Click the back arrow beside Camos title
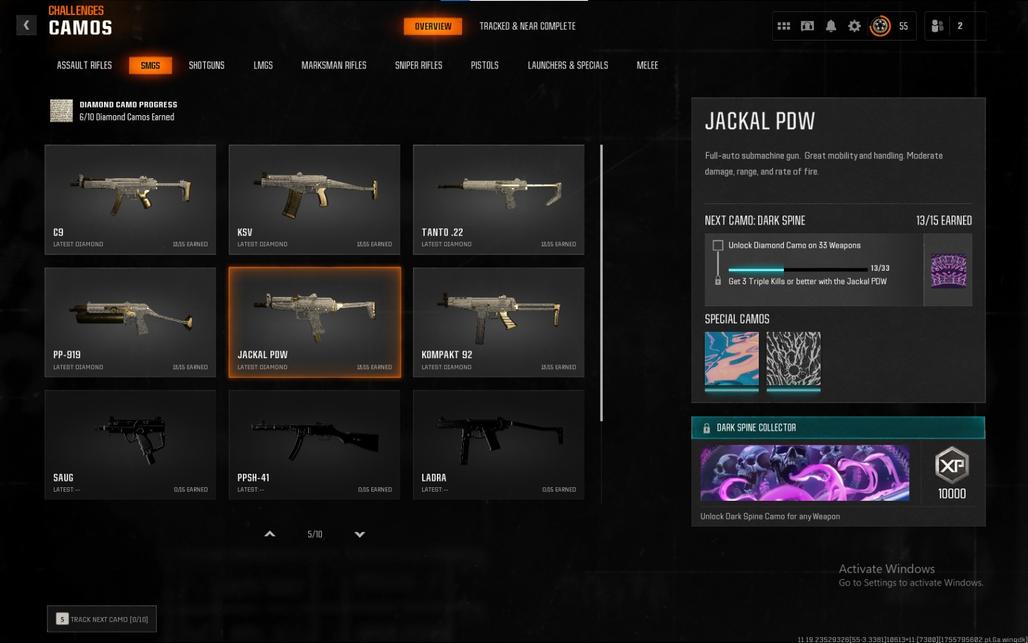The width and height of the screenshot is (1028, 643). click(26, 26)
